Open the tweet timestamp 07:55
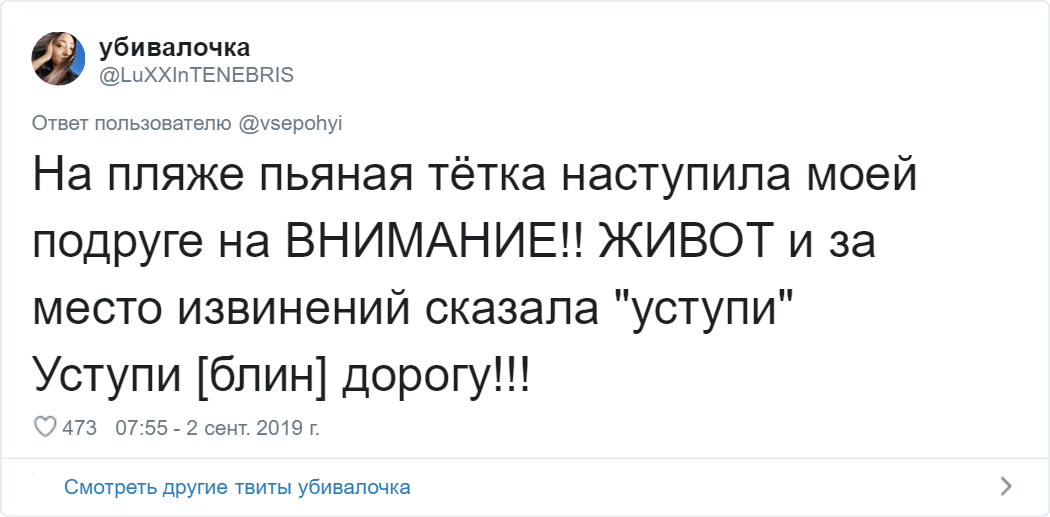Screen dimensions: 1050x517 139,428
